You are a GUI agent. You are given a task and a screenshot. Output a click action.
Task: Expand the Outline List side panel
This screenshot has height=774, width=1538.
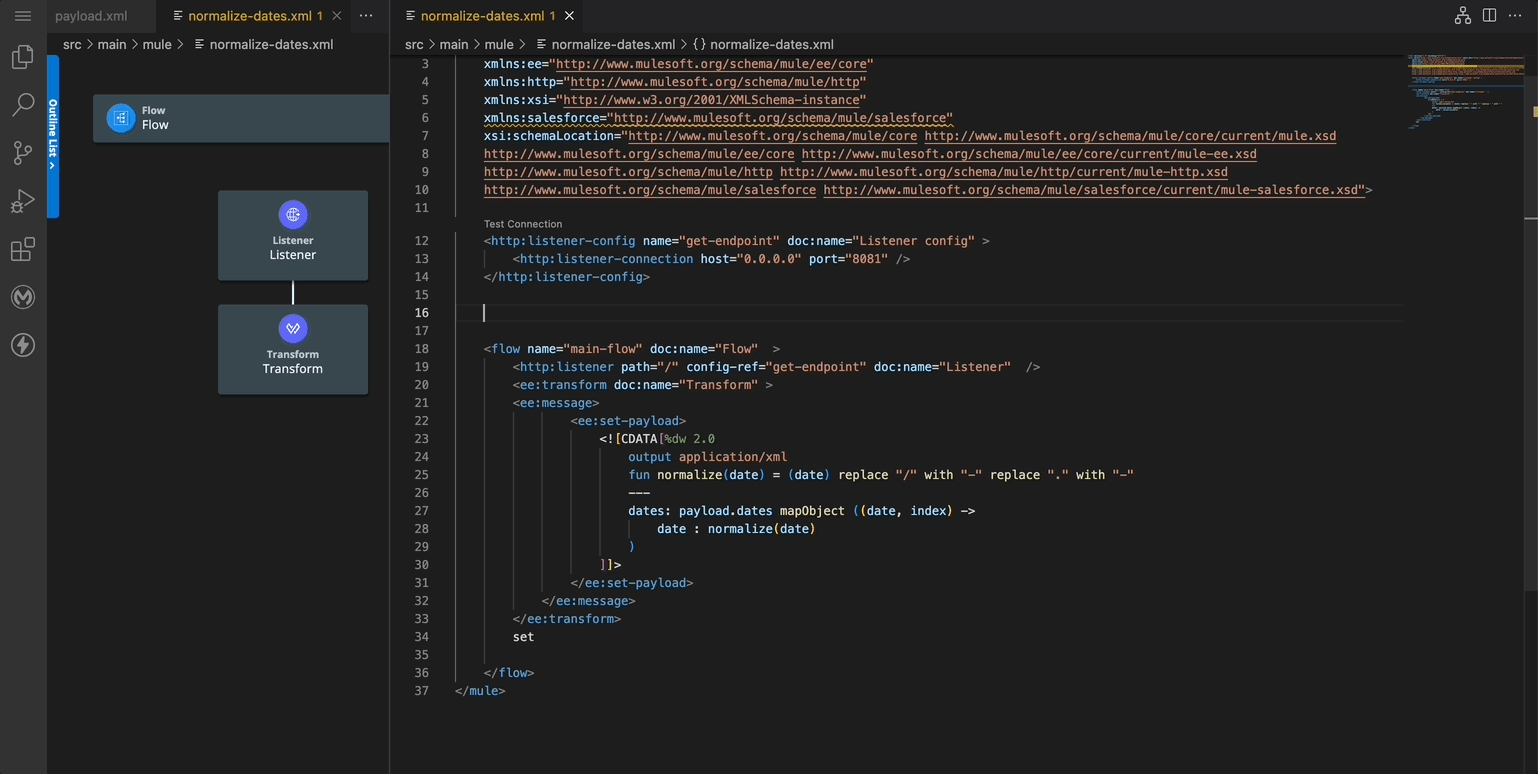click(x=53, y=136)
